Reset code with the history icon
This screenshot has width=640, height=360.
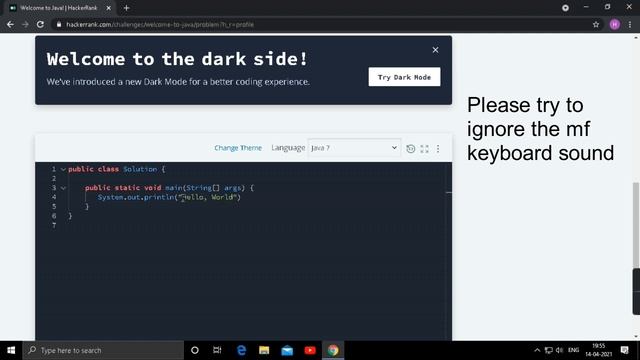coord(411,149)
